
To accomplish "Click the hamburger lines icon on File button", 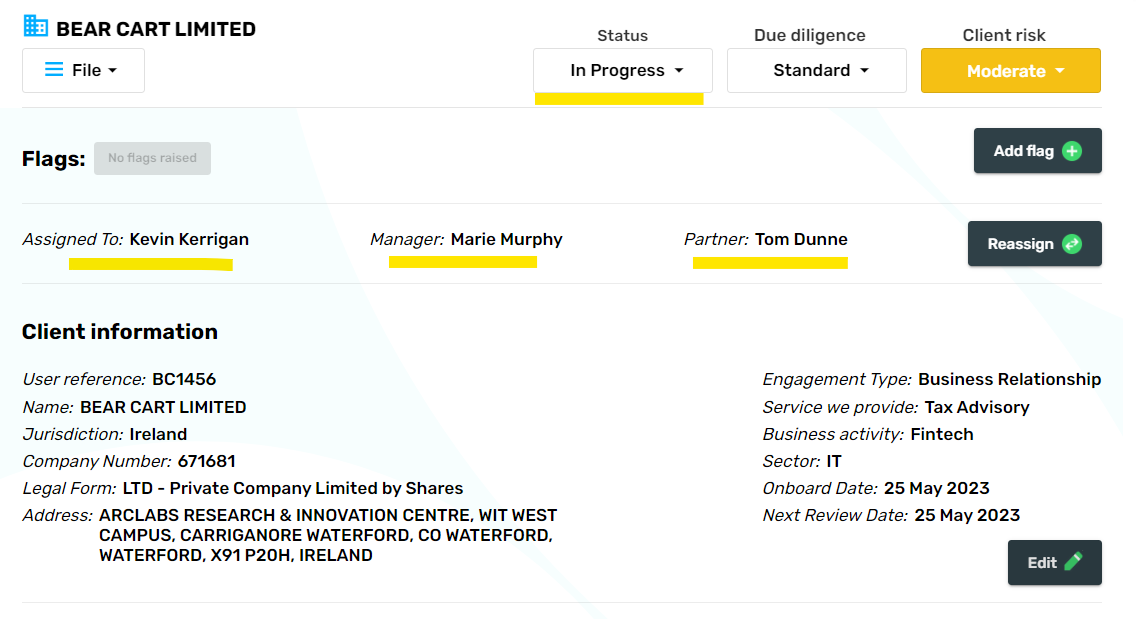I will (x=54, y=70).
